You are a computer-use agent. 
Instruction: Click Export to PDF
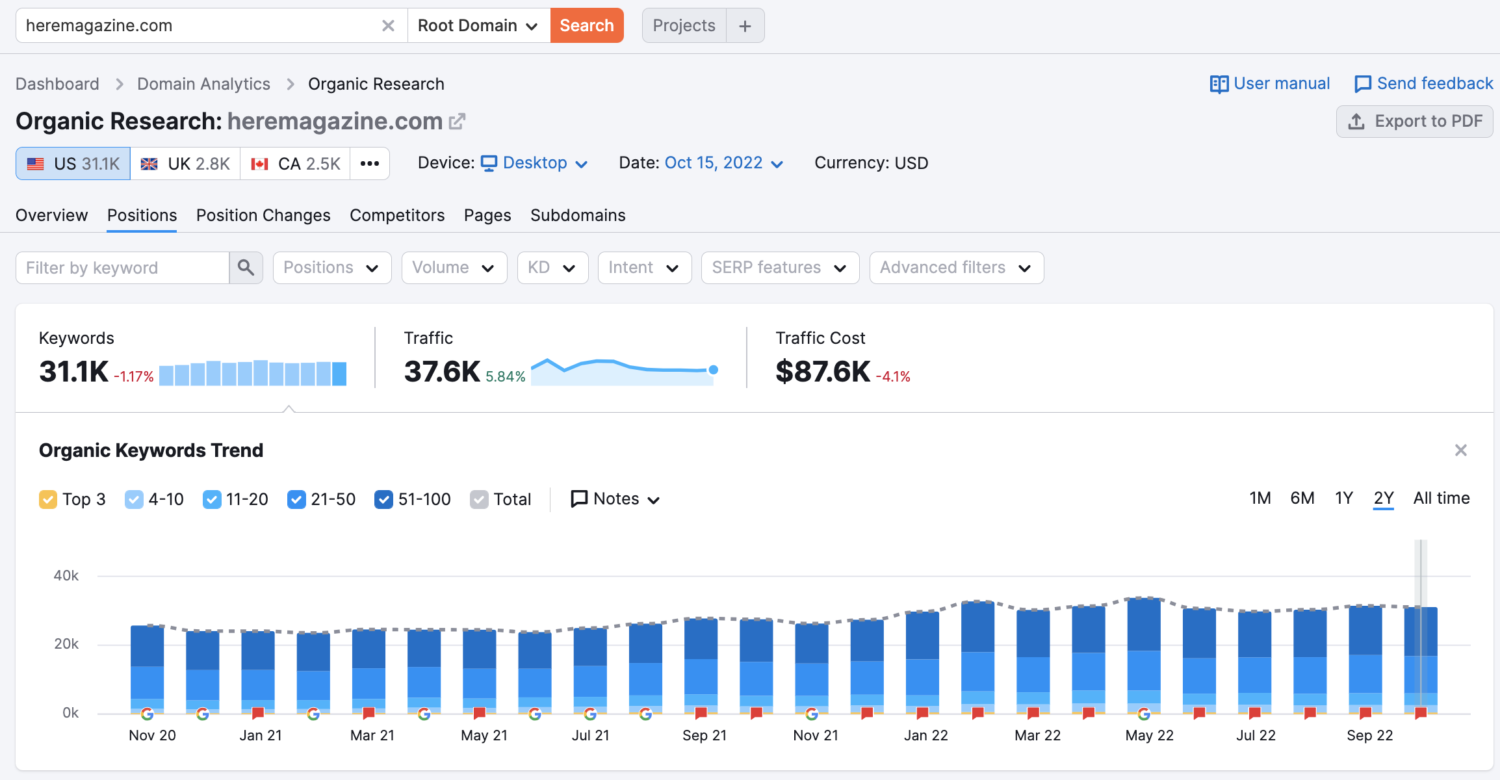pos(1415,121)
